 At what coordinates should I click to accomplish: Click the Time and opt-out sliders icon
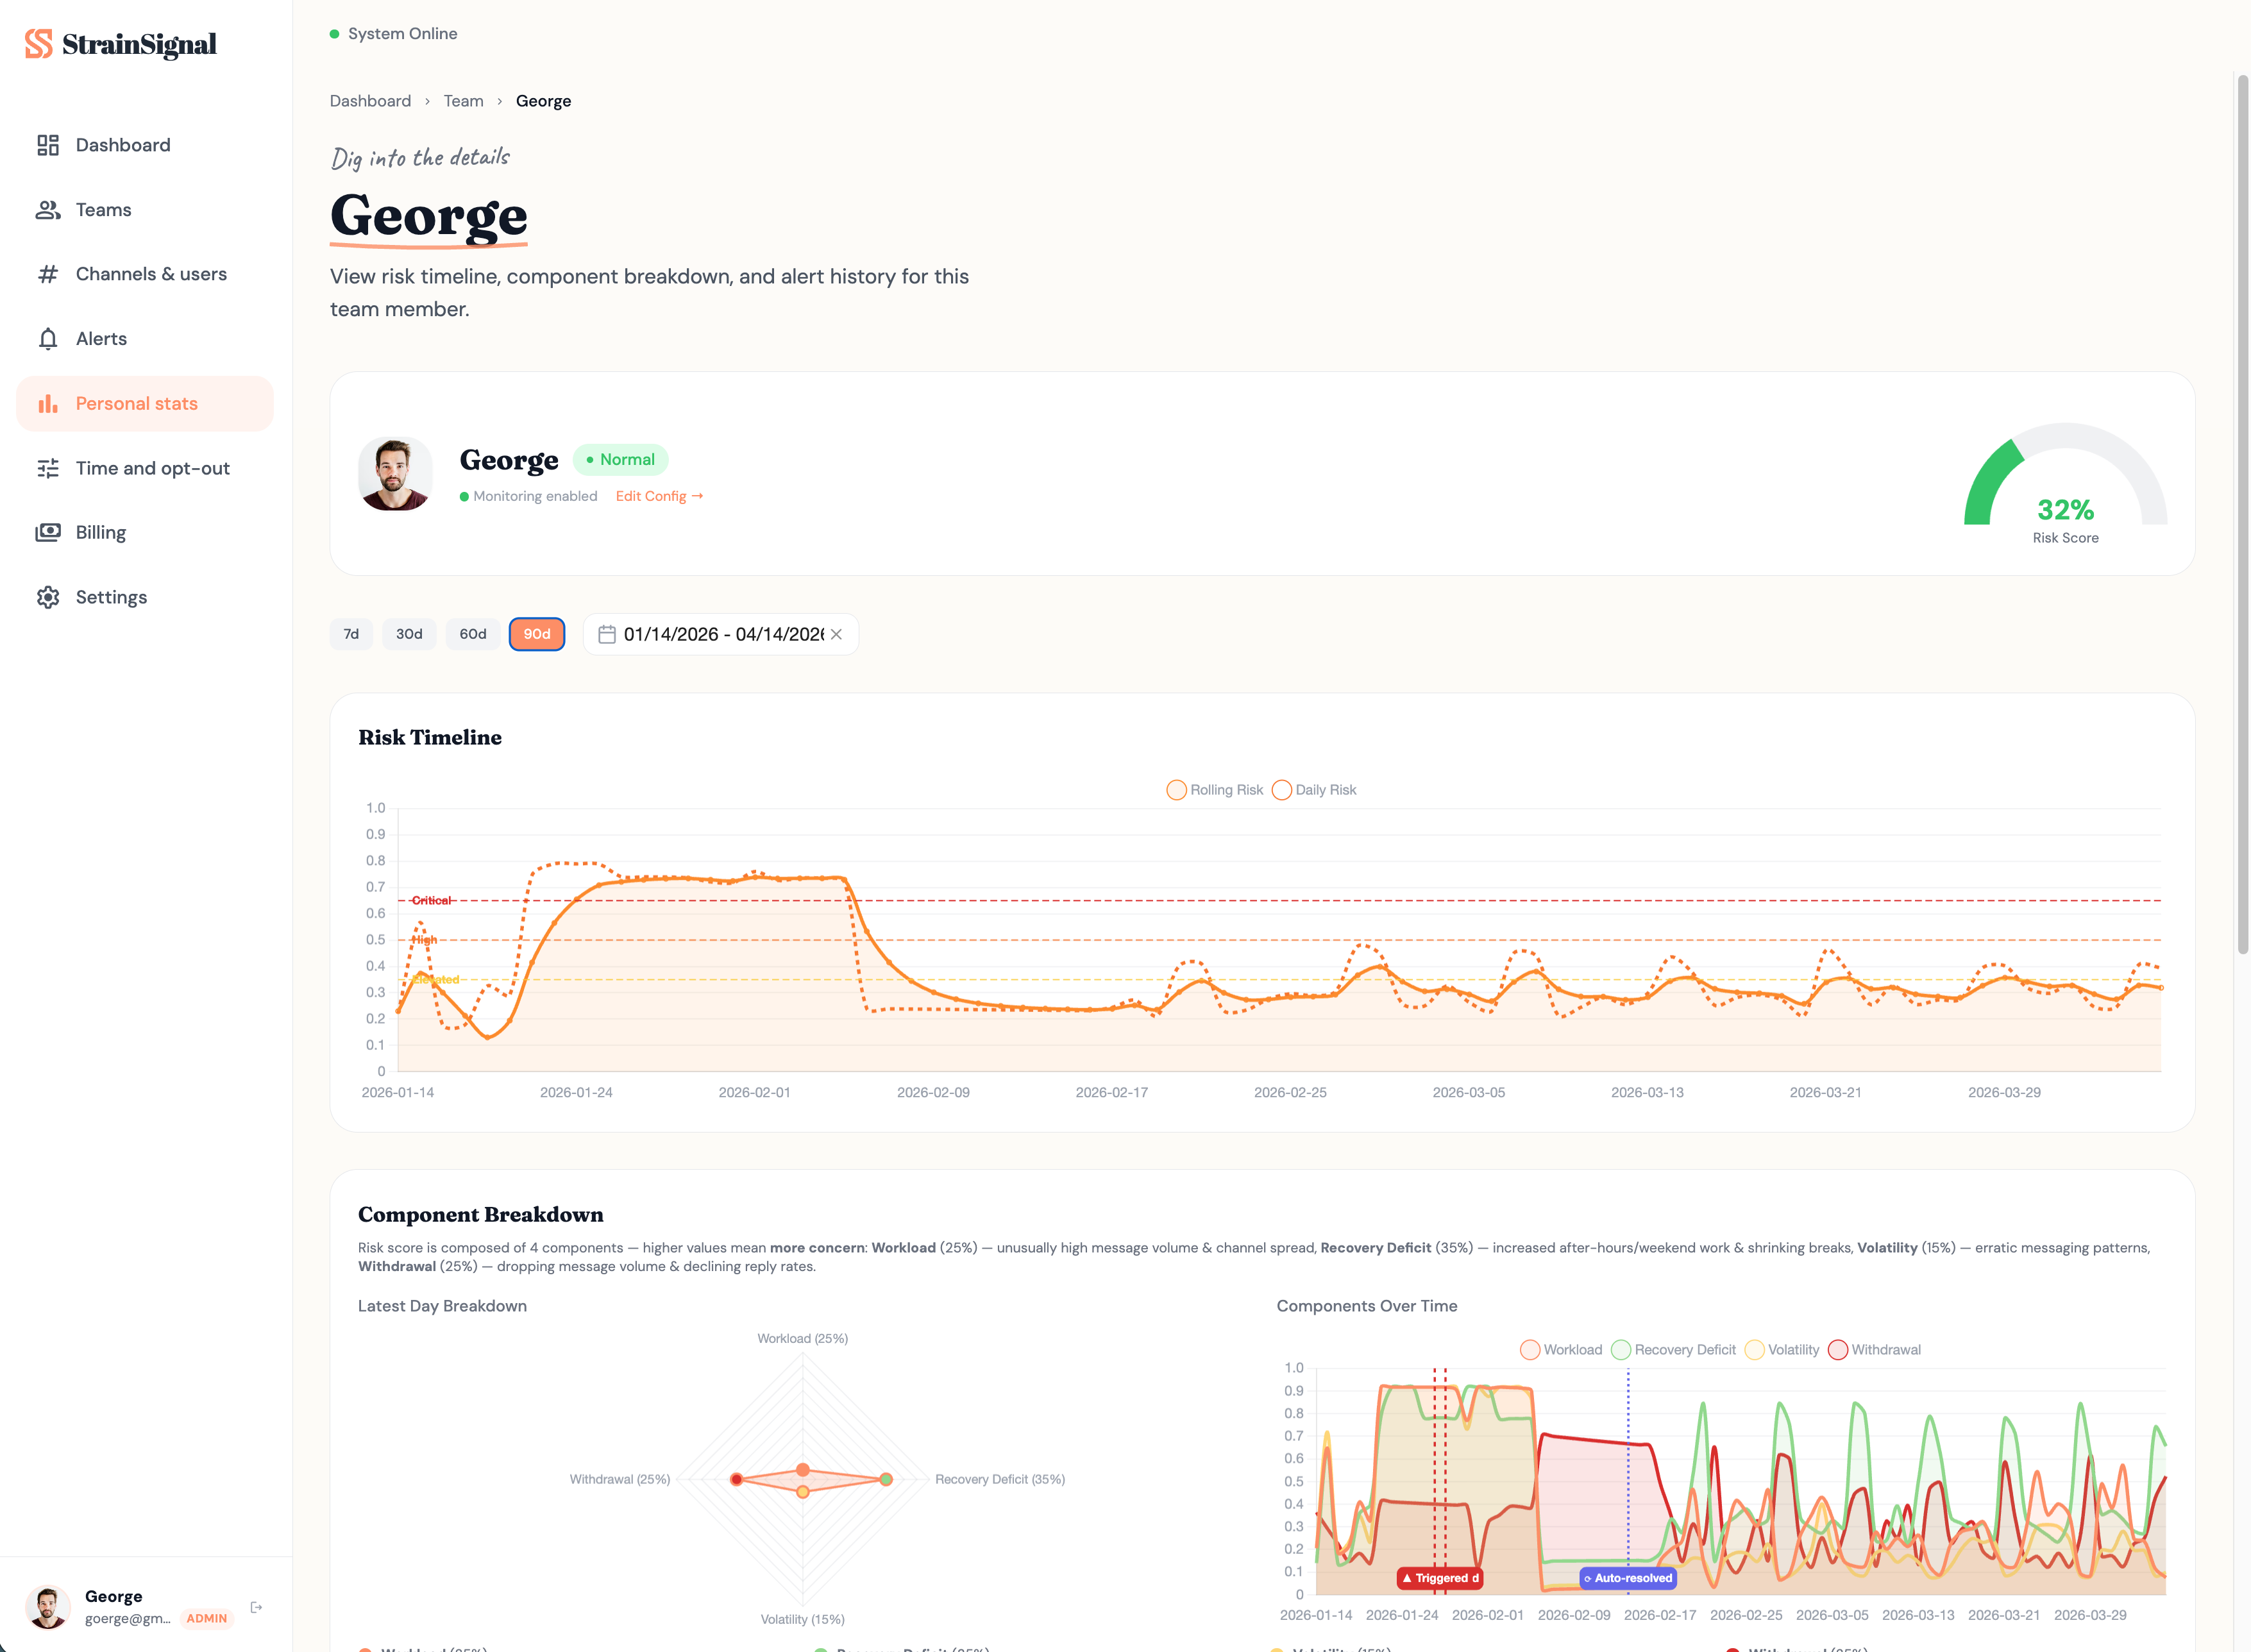[x=48, y=468]
